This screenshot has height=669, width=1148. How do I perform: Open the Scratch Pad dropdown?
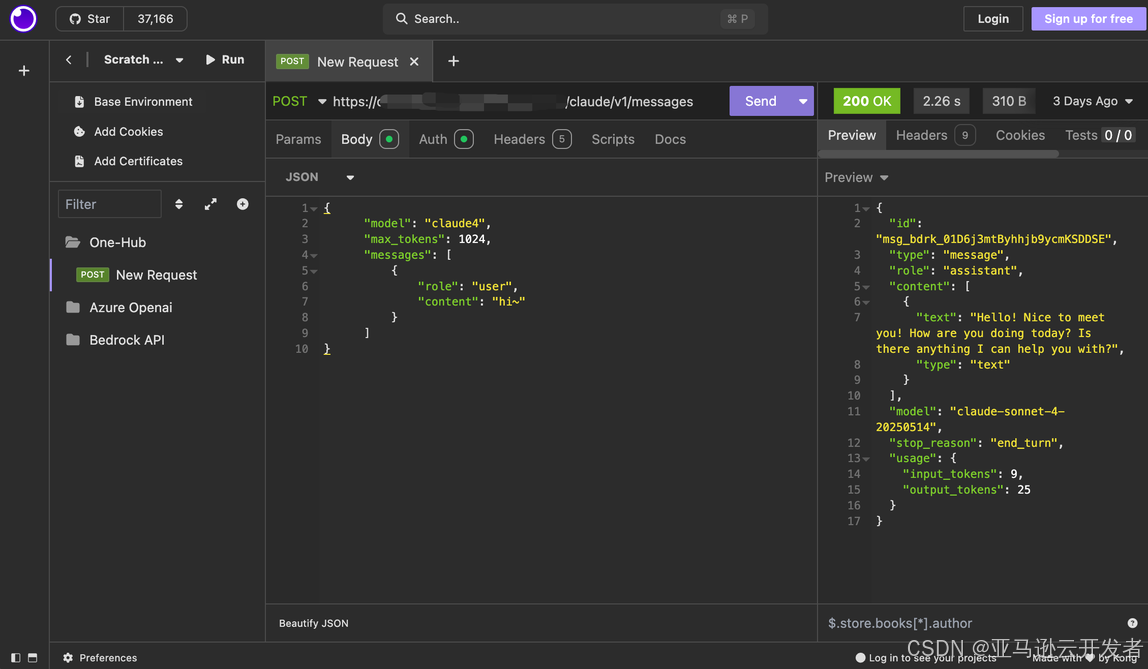click(143, 60)
